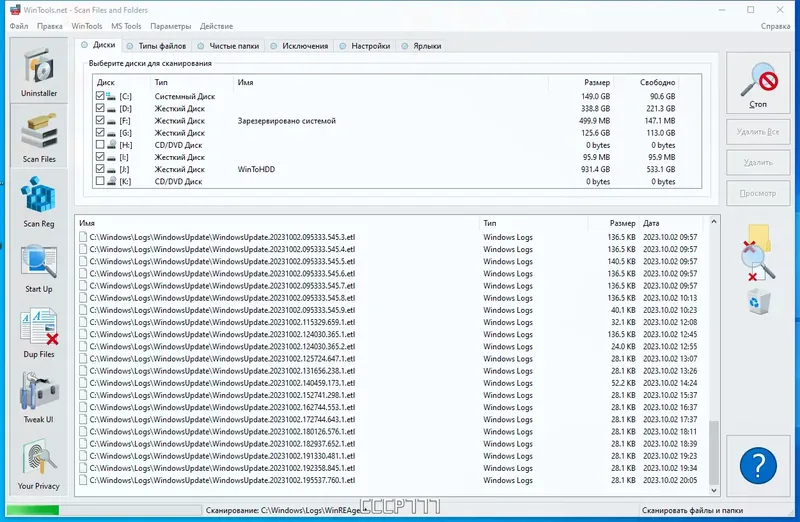Click the recycle bin icon on right panel

coord(759,301)
